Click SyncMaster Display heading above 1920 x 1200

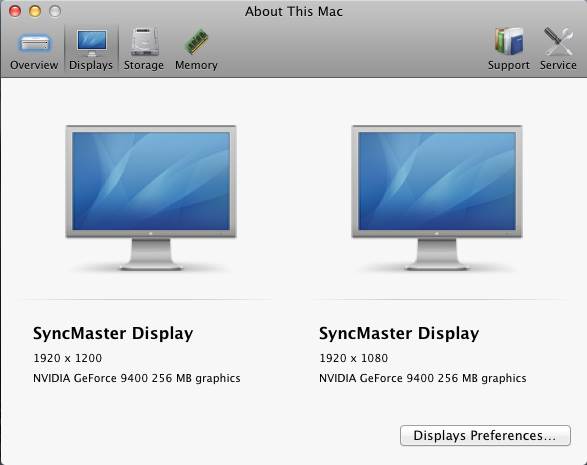pyautogui.click(x=113, y=333)
